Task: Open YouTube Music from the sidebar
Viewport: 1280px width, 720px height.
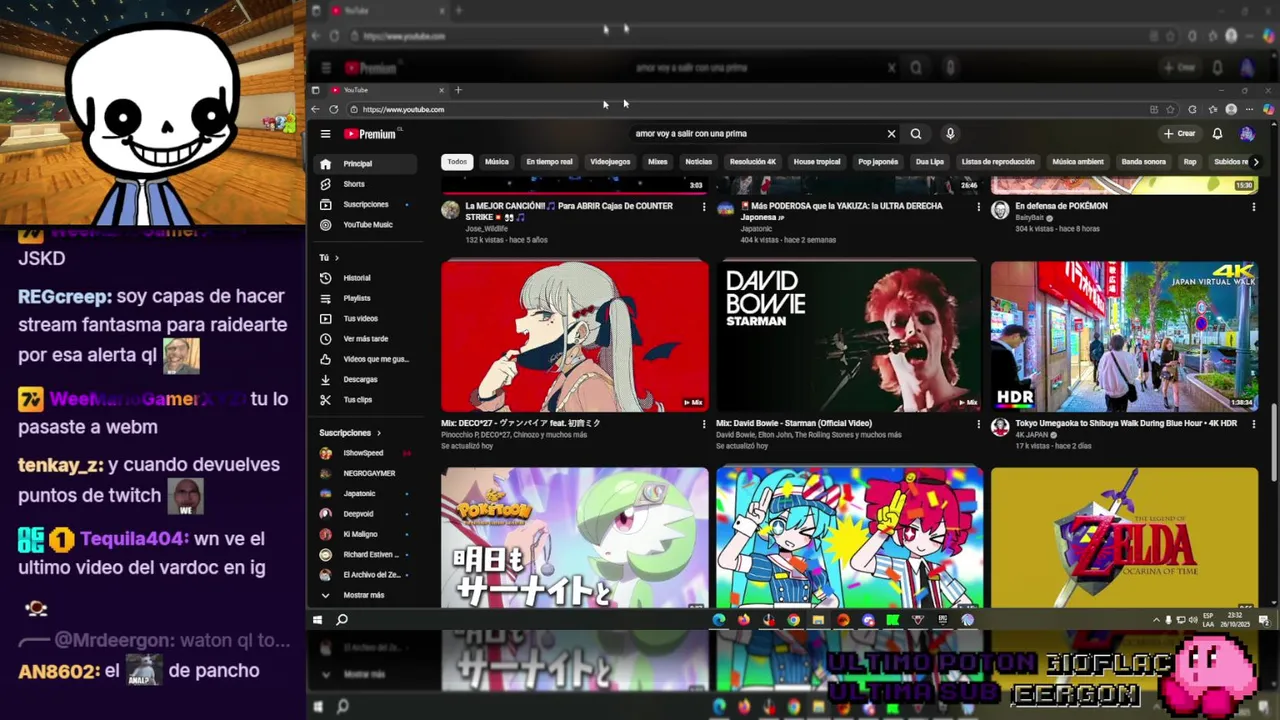Action: click(x=366, y=225)
